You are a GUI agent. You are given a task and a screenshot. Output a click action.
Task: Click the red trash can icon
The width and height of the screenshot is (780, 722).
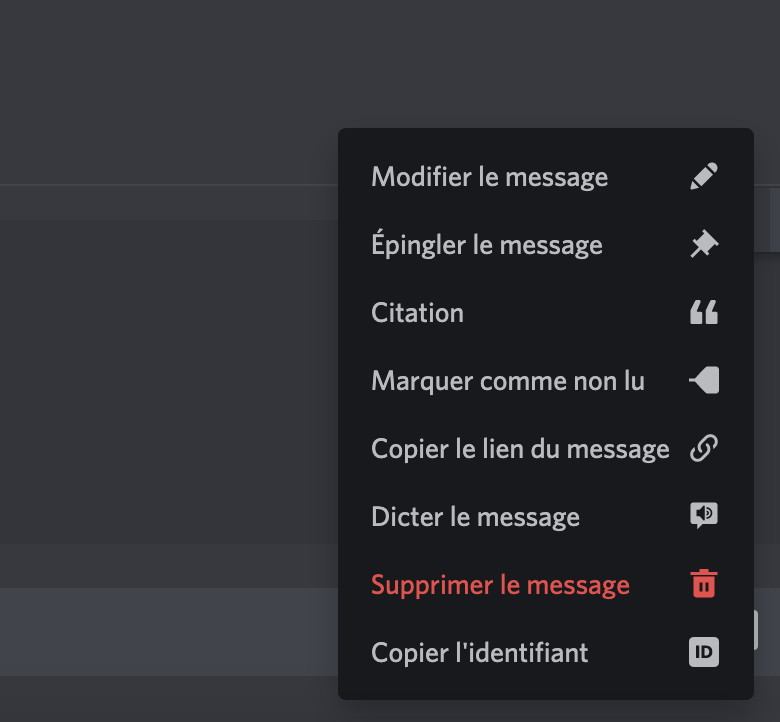pos(703,584)
